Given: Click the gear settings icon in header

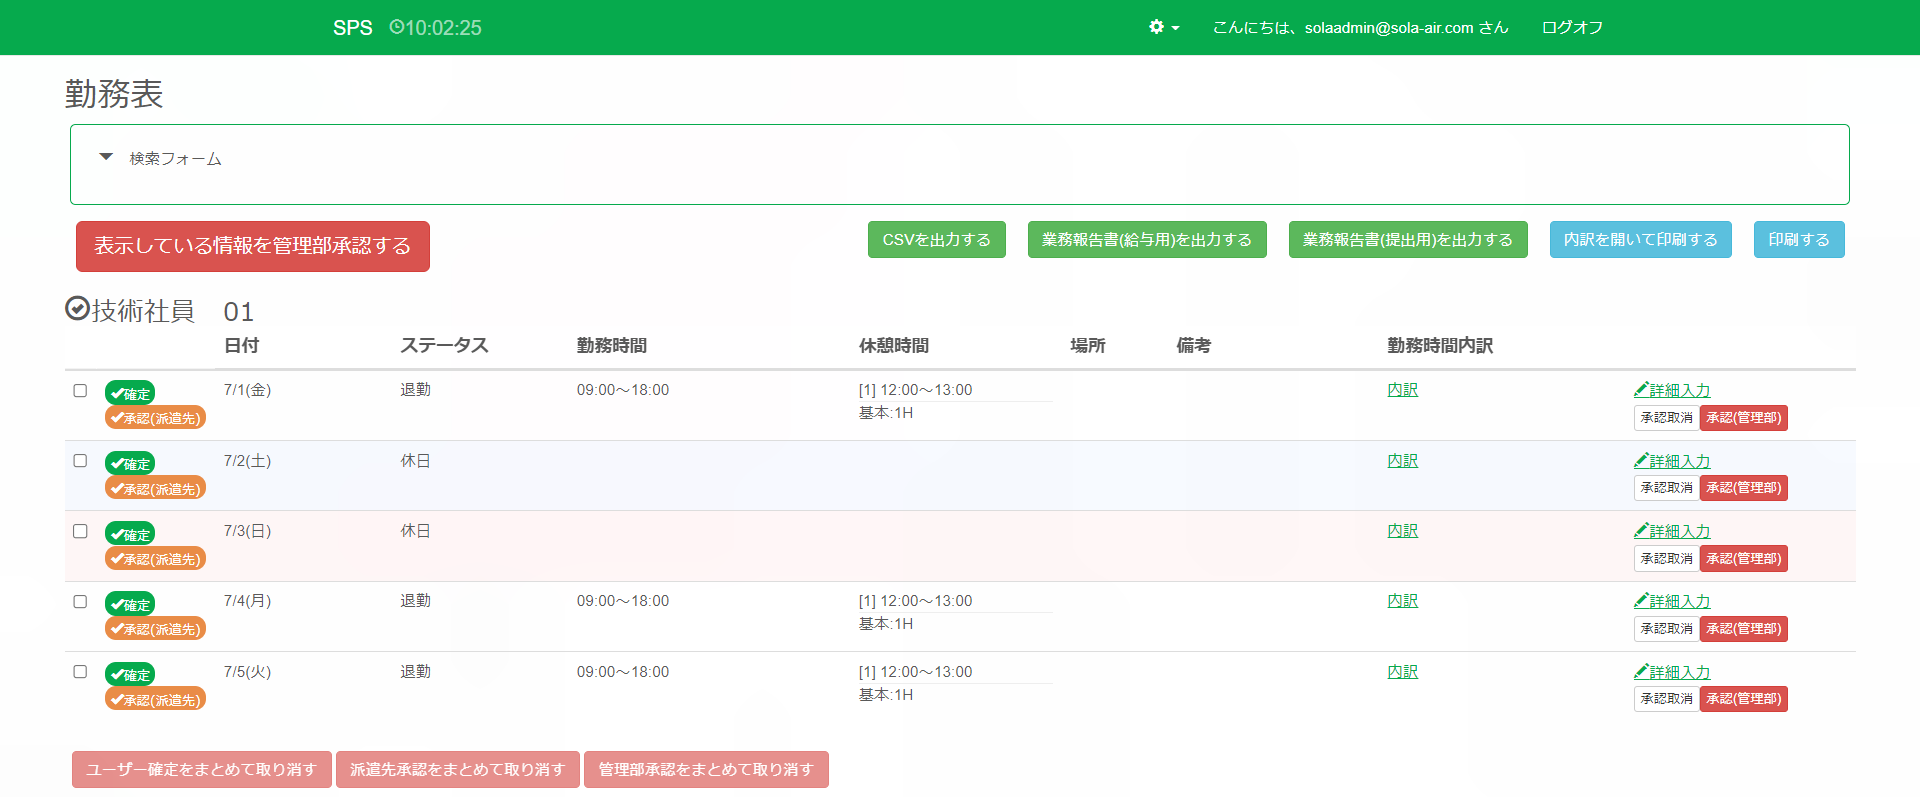Looking at the screenshot, I should pyautogui.click(x=1156, y=27).
